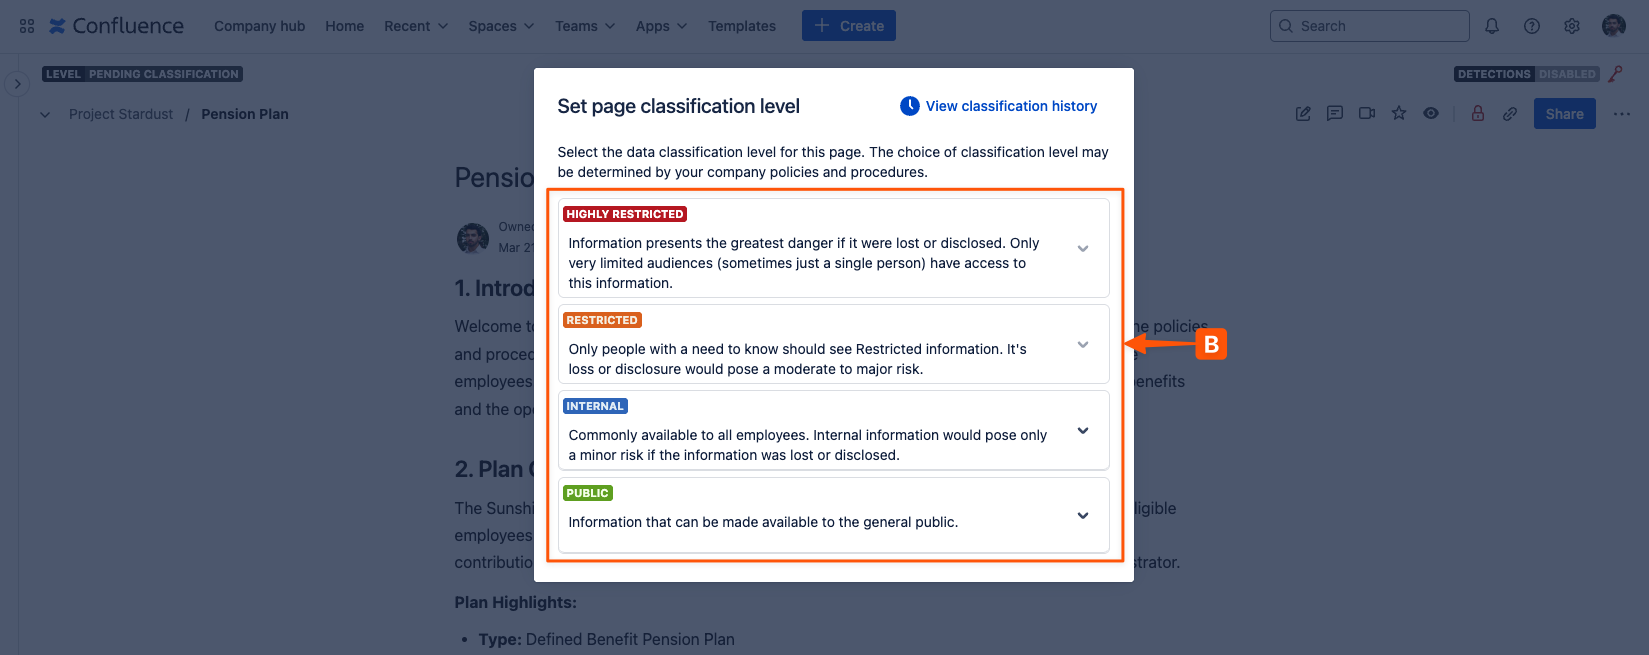Expand the Internal classification details chevron
The height and width of the screenshot is (655, 1649).
tap(1083, 431)
